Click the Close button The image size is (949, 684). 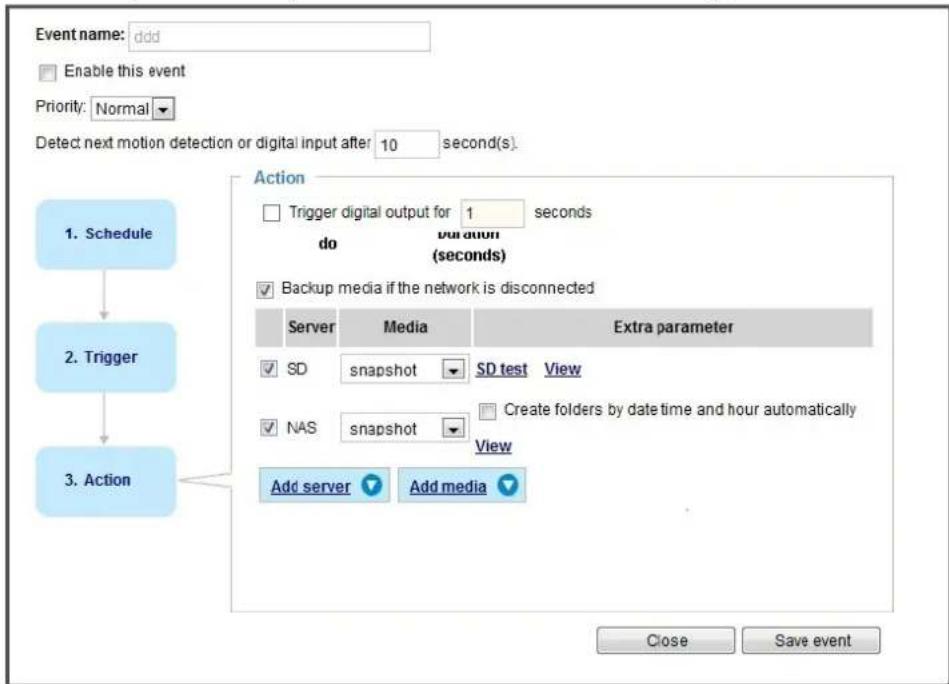(x=666, y=640)
